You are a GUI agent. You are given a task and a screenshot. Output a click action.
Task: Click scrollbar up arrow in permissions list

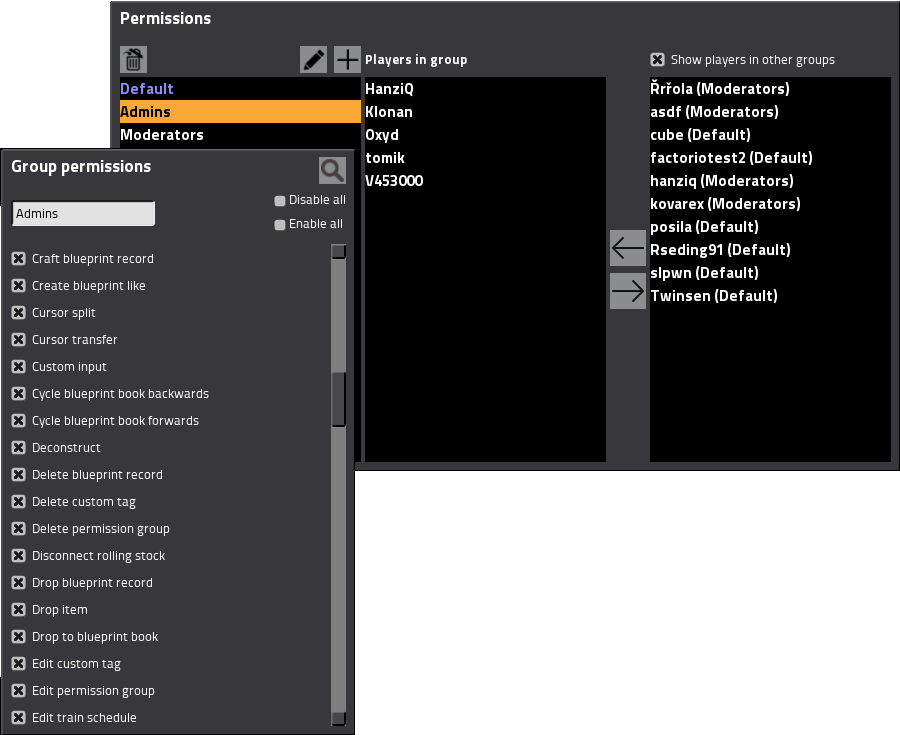(339, 251)
